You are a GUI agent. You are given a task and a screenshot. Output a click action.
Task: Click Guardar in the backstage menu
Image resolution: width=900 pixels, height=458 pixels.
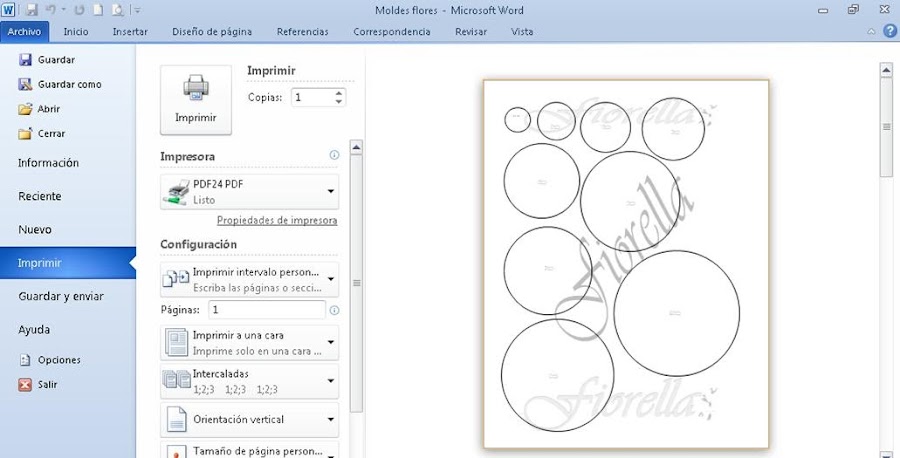[x=56, y=60]
